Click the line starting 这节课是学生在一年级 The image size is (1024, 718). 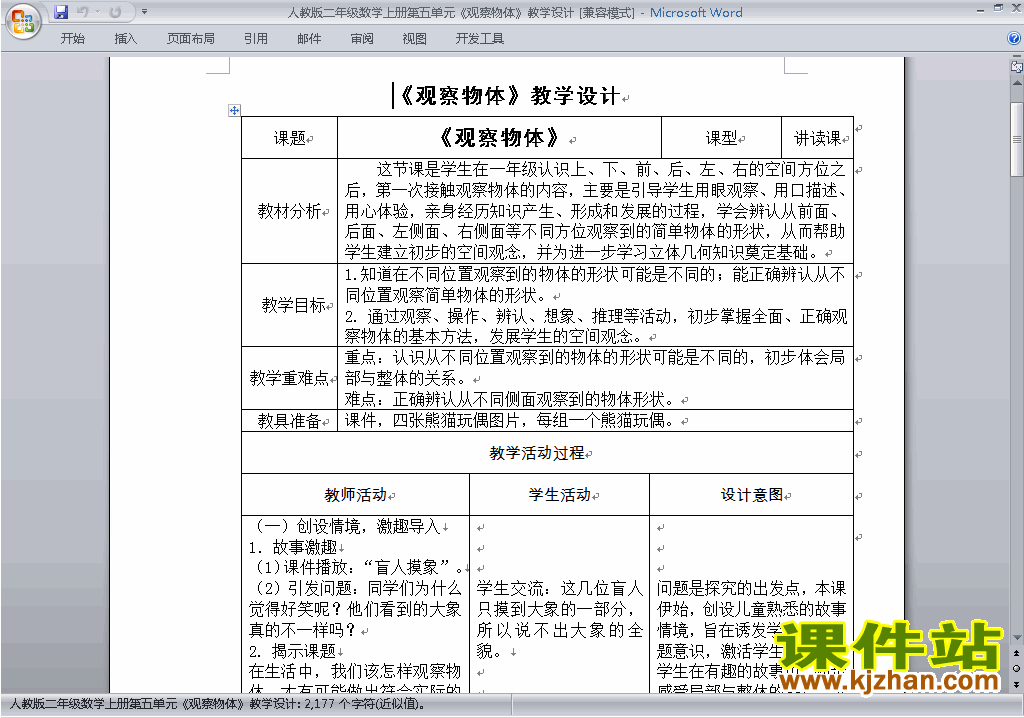coord(611,170)
